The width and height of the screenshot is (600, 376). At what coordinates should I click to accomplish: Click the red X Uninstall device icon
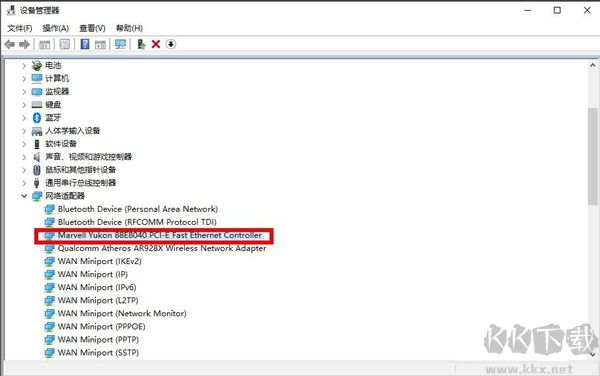(156, 44)
